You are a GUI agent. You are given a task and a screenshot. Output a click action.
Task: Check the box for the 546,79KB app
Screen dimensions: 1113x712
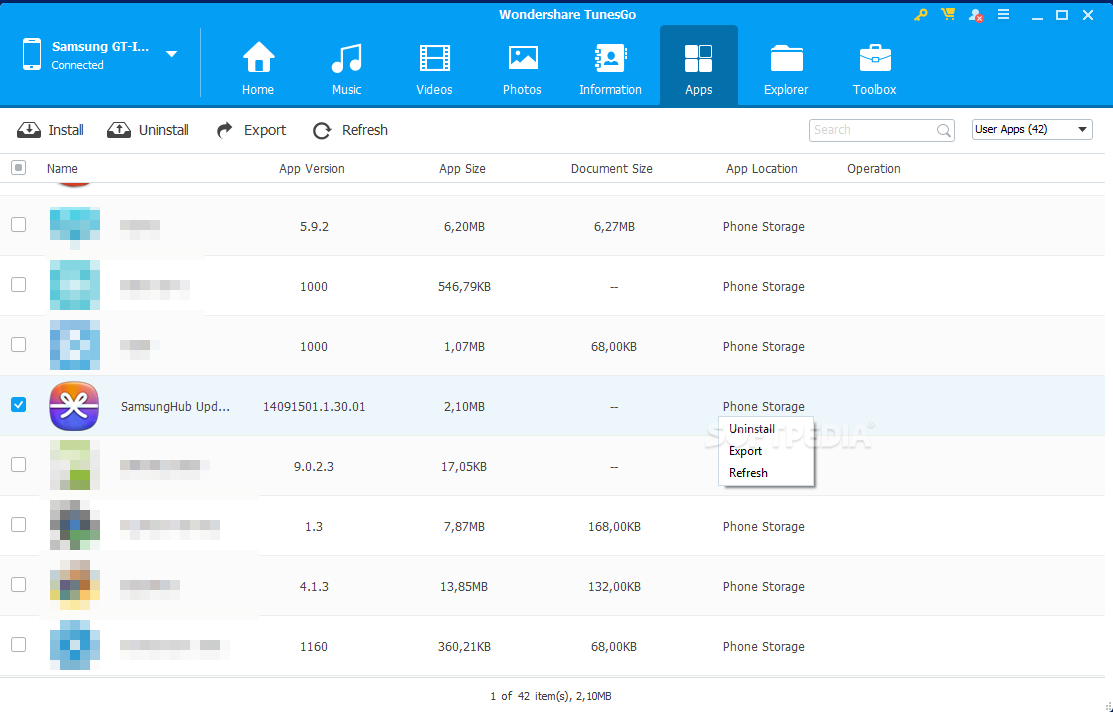pos(18,285)
